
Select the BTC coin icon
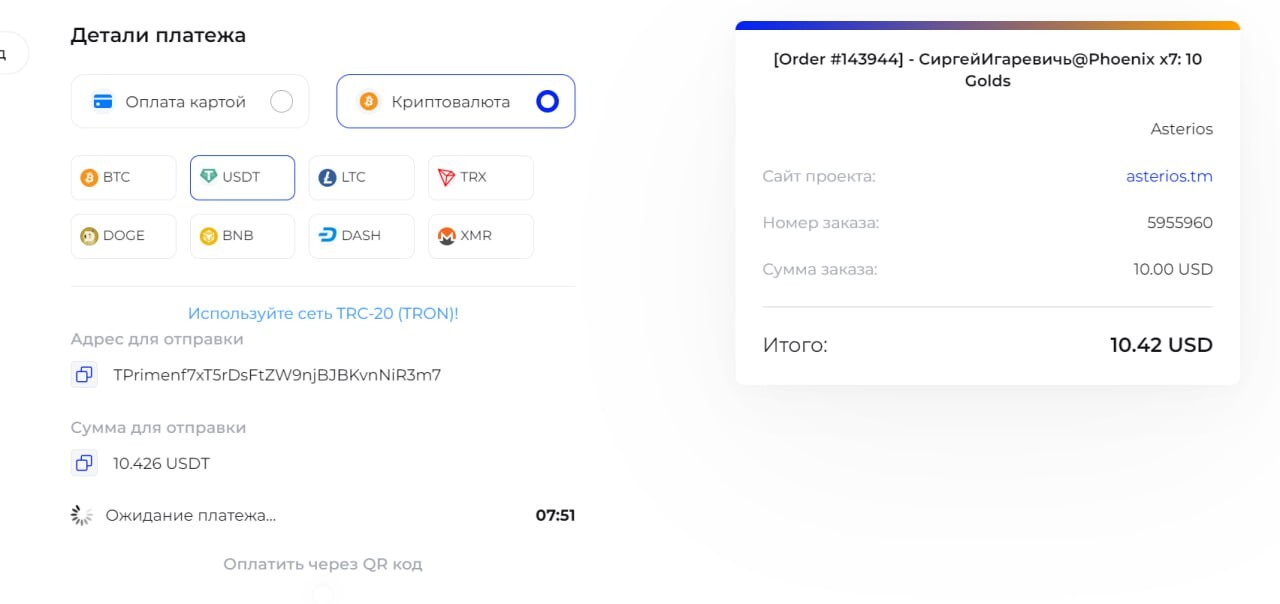[90, 178]
